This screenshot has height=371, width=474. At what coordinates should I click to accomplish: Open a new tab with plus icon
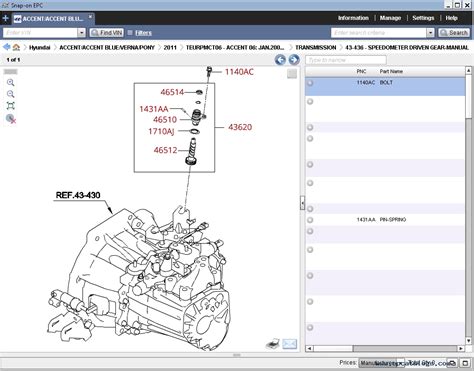click(5, 18)
